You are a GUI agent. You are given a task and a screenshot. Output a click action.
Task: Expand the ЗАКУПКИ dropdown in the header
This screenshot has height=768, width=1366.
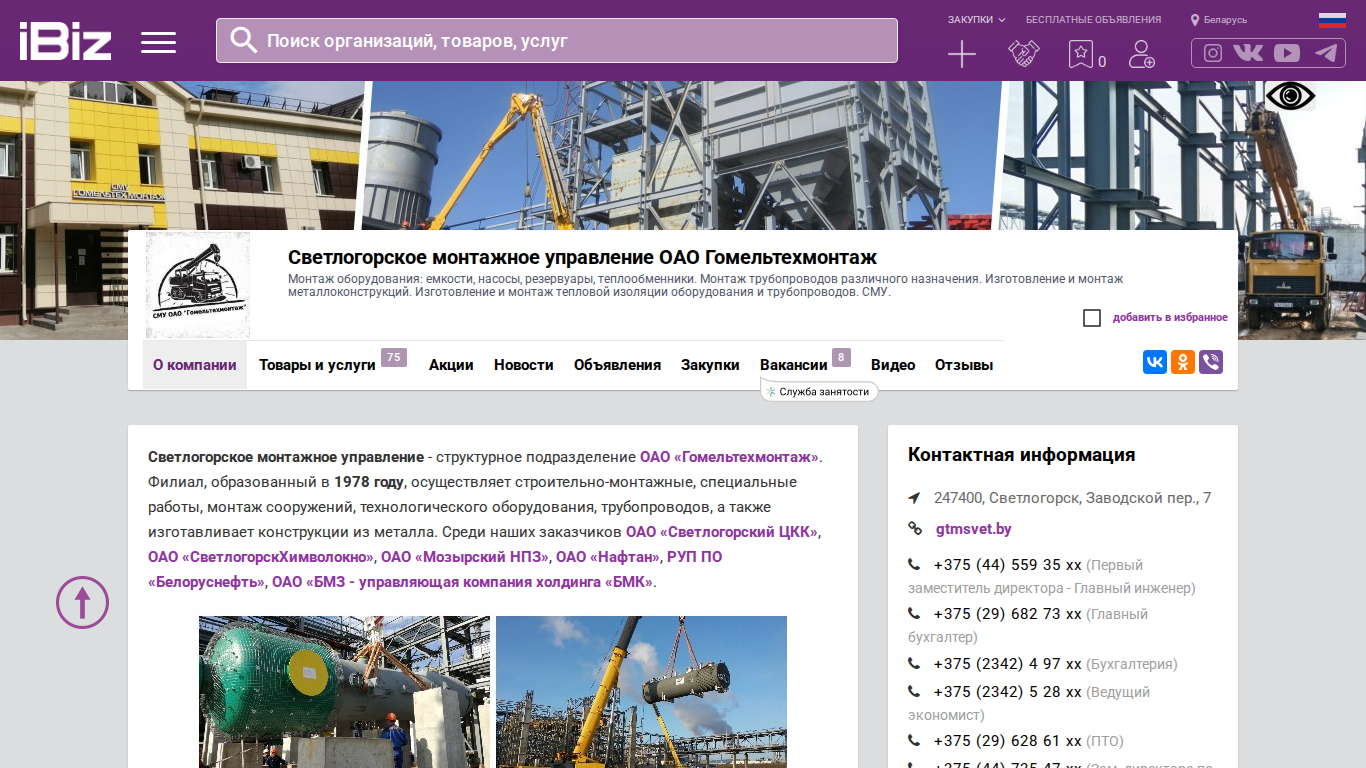(x=976, y=20)
